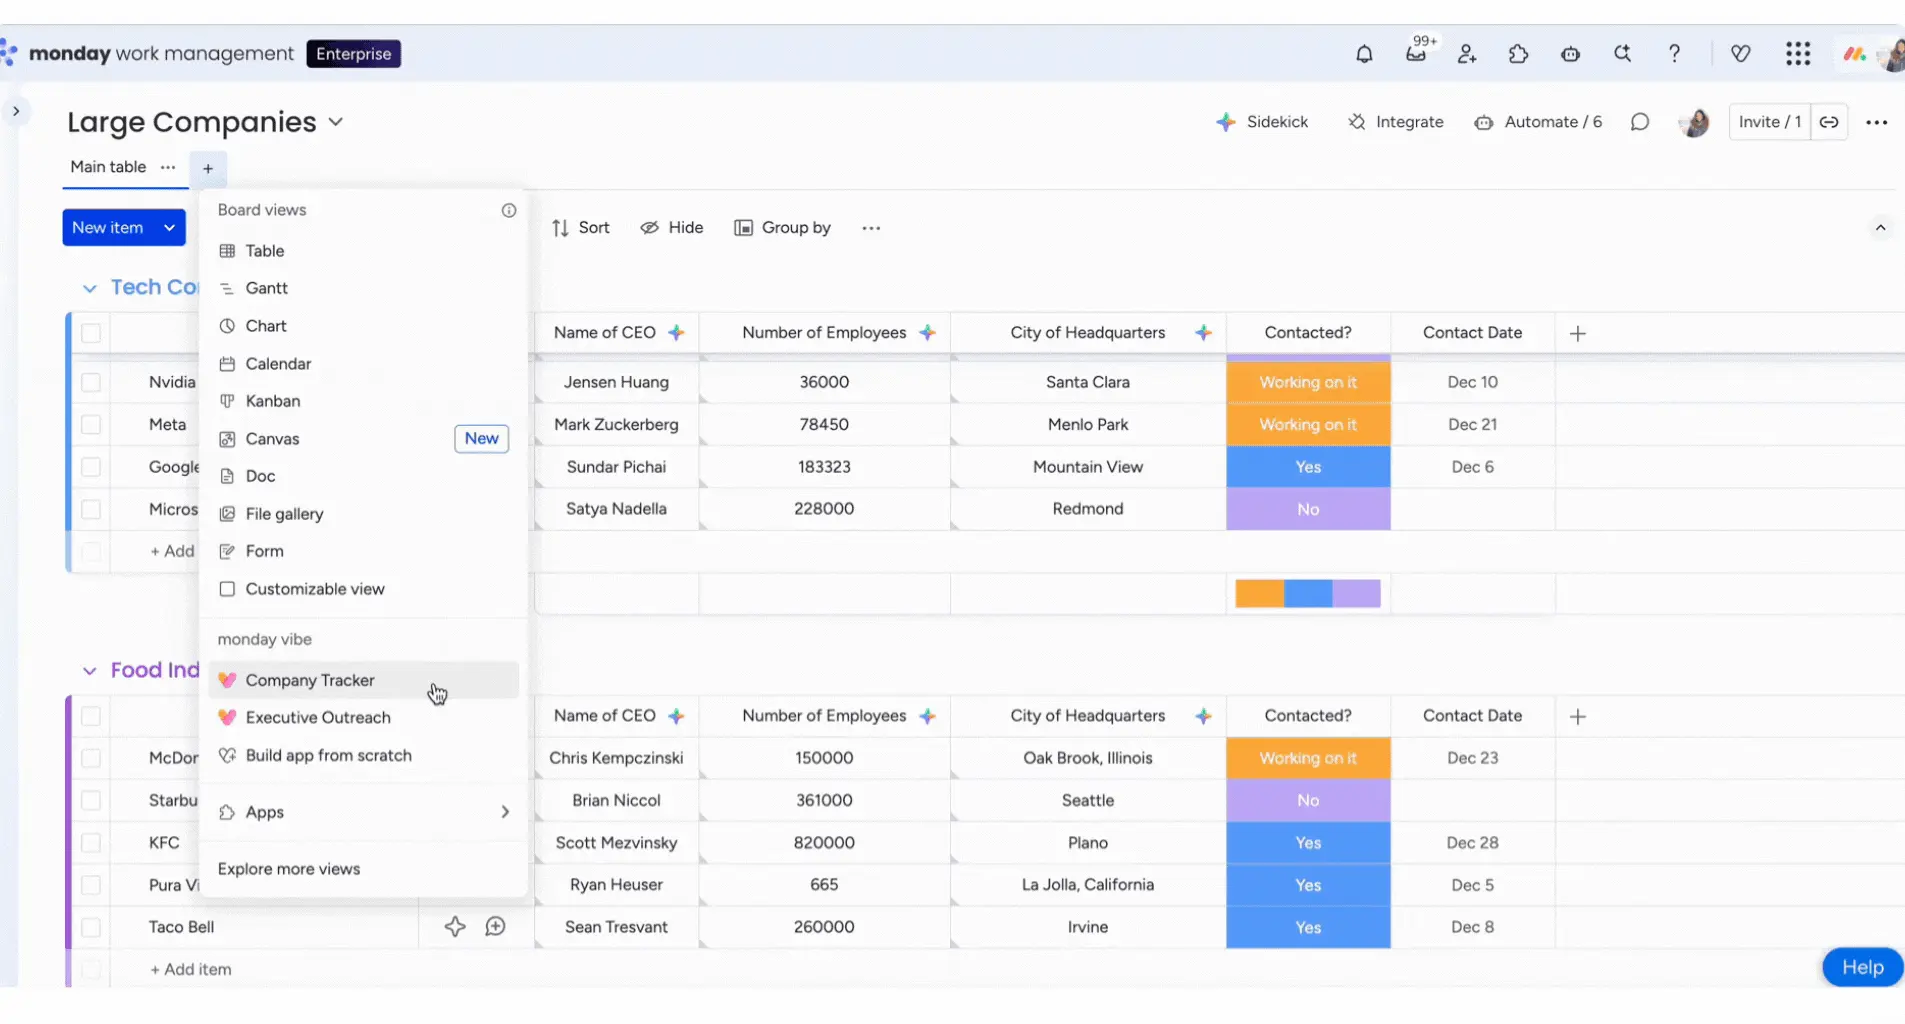Open Hide columns option
Viewport: 1905px width, 1024px height.
coord(672,228)
